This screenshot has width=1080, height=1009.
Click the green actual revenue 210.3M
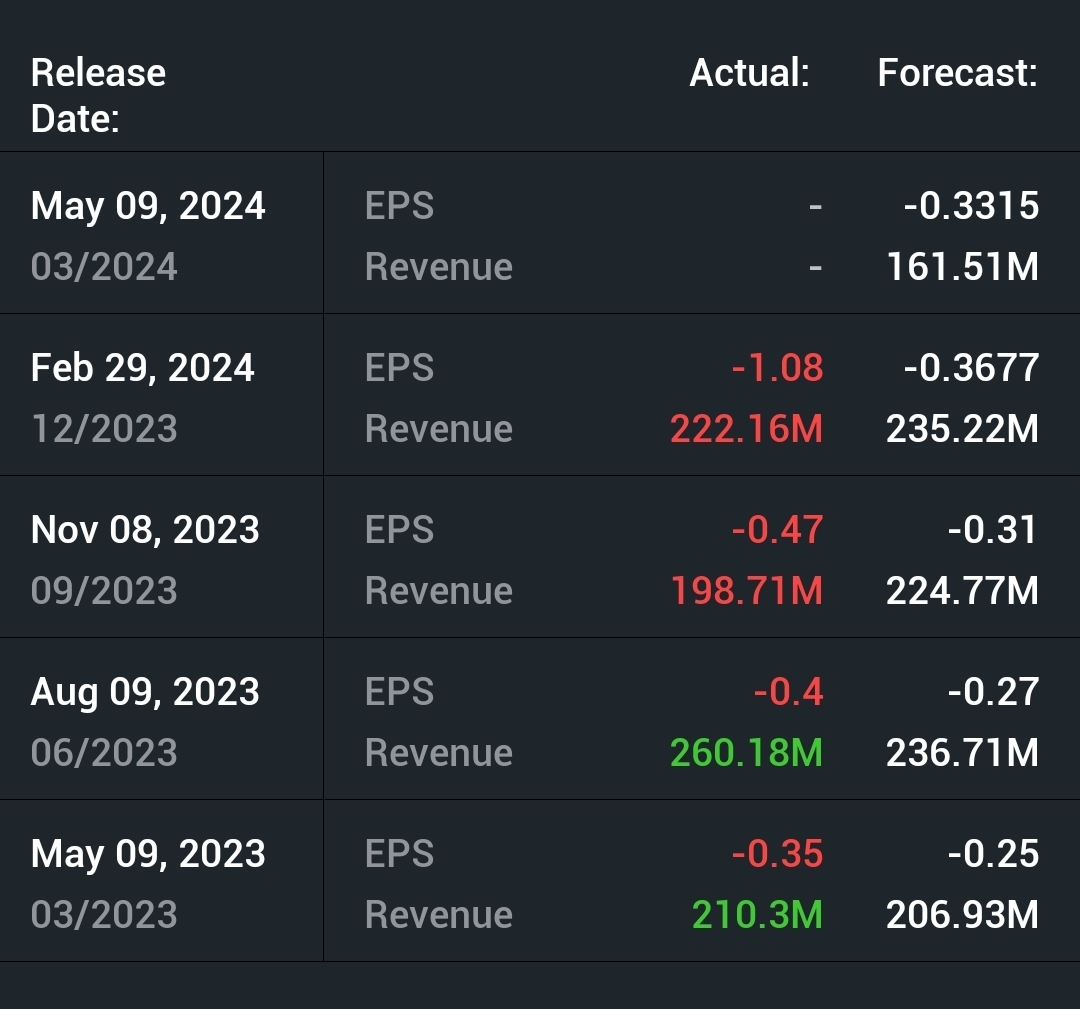click(757, 915)
